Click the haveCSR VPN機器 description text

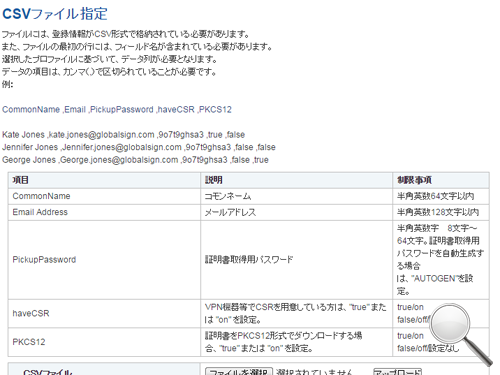point(295,313)
